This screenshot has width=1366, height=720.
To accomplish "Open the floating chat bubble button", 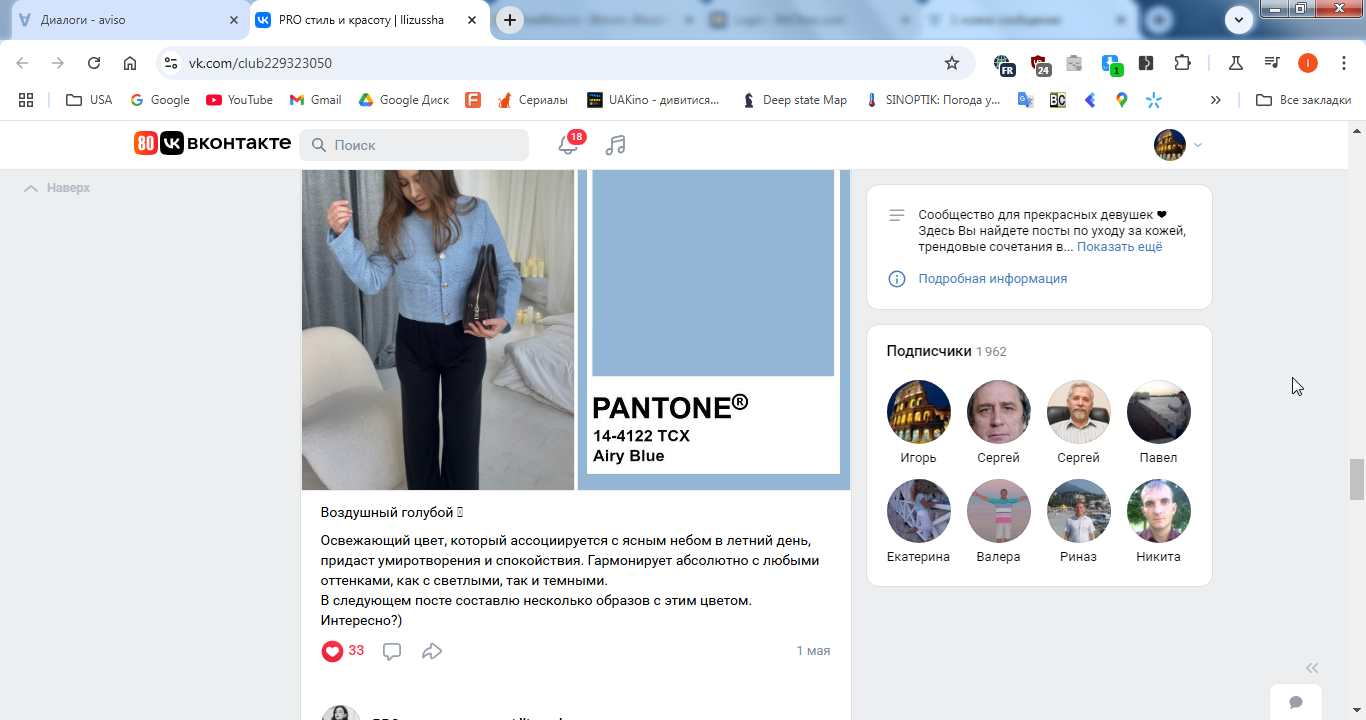I will [x=1296, y=702].
